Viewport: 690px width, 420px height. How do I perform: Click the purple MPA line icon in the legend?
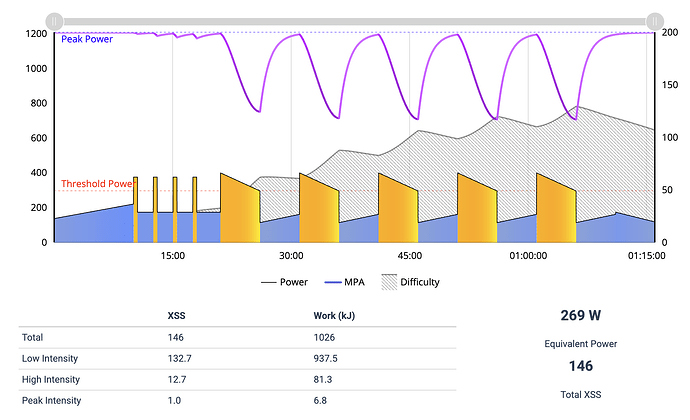pyautogui.click(x=329, y=282)
